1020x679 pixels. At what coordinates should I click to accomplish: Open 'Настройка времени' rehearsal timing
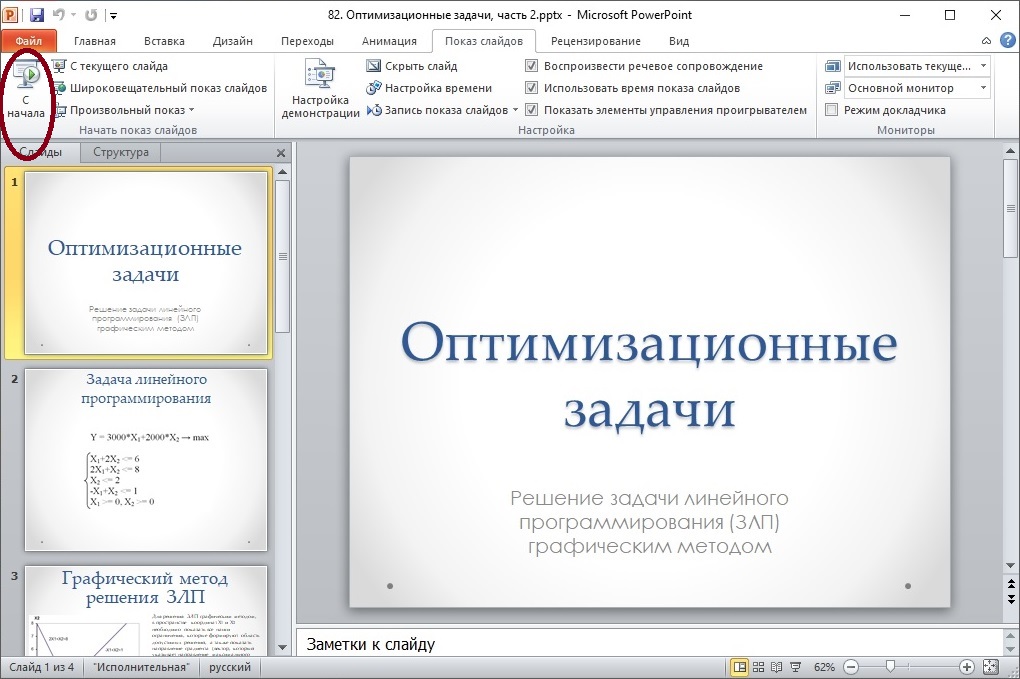click(374, 88)
